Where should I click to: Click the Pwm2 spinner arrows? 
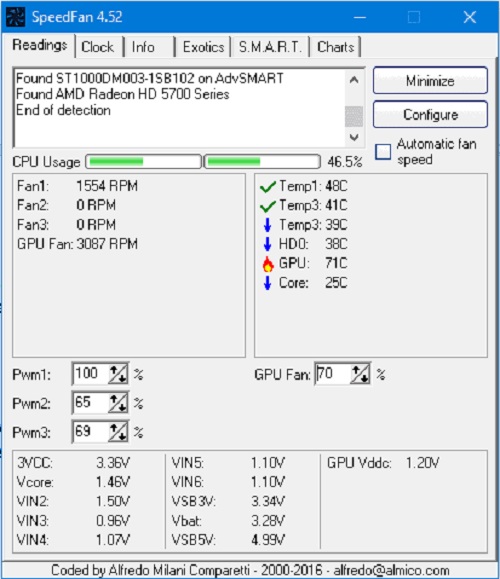118,403
